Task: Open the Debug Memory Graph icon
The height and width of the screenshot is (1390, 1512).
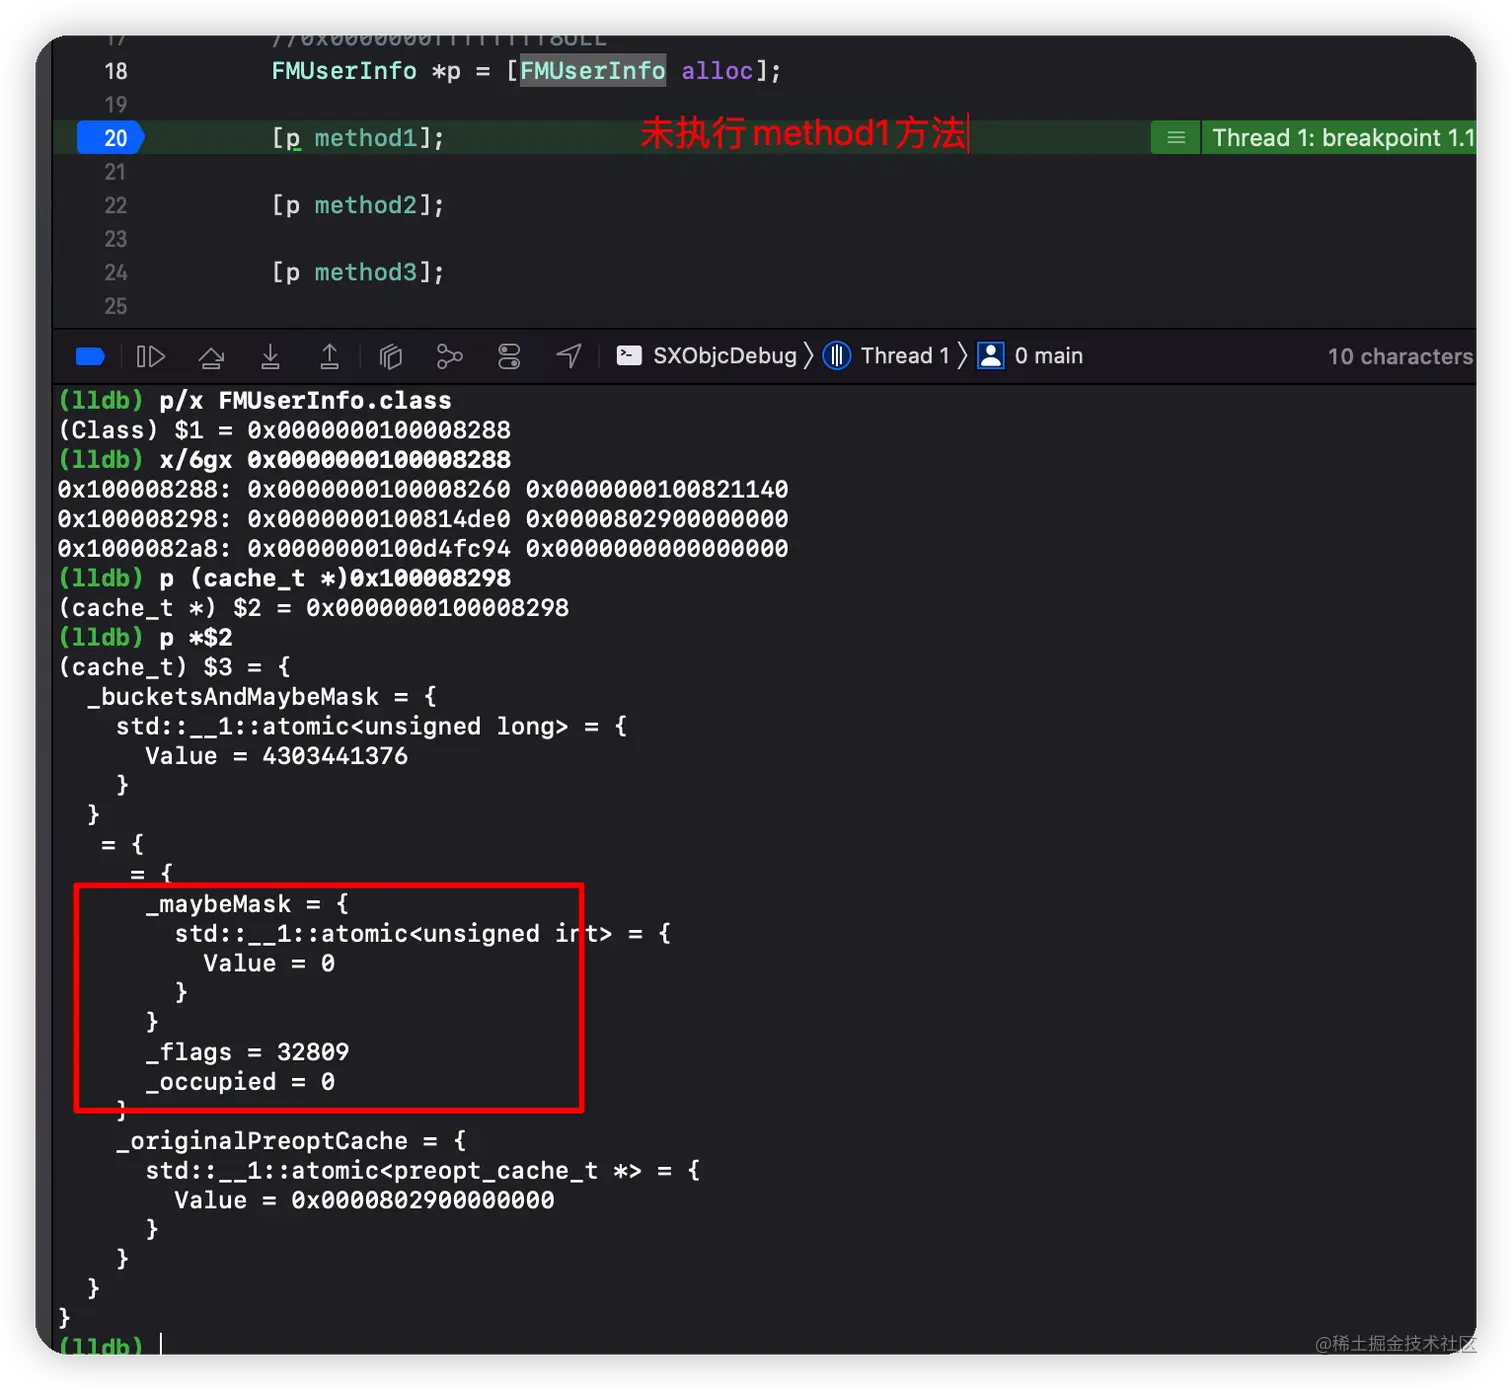Action: point(450,357)
